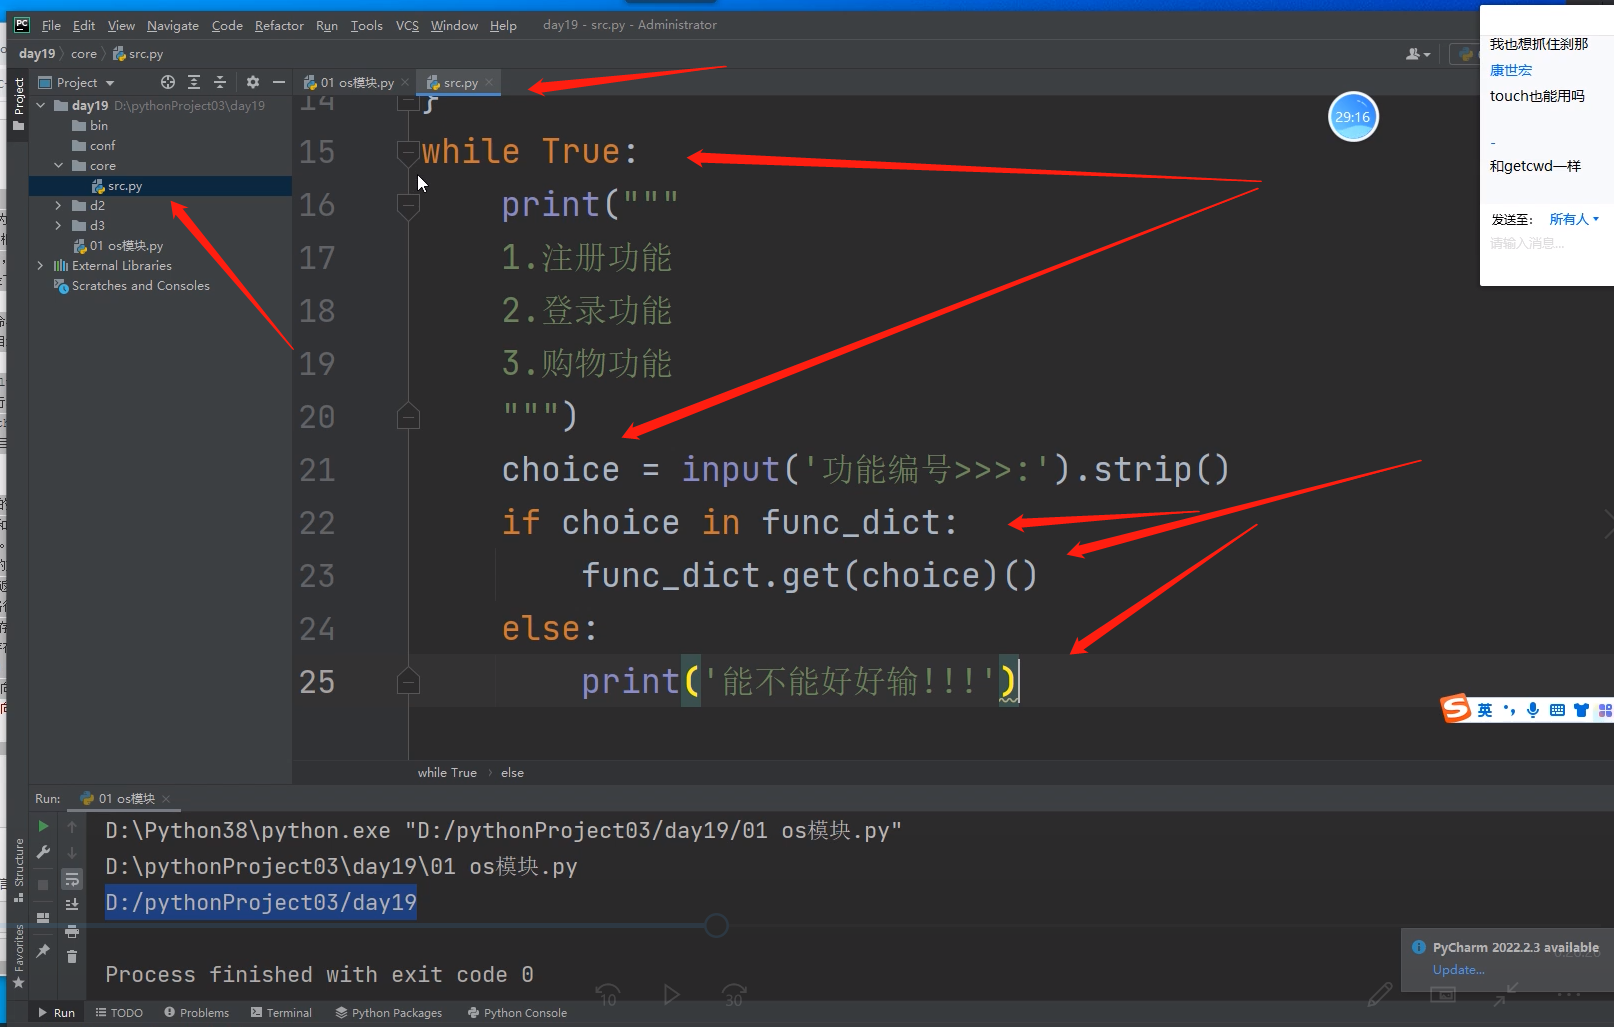Screen dimensions: 1614x1027
Task: Toggle Sogou English/Chinese input mode
Action: [1485, 710]
